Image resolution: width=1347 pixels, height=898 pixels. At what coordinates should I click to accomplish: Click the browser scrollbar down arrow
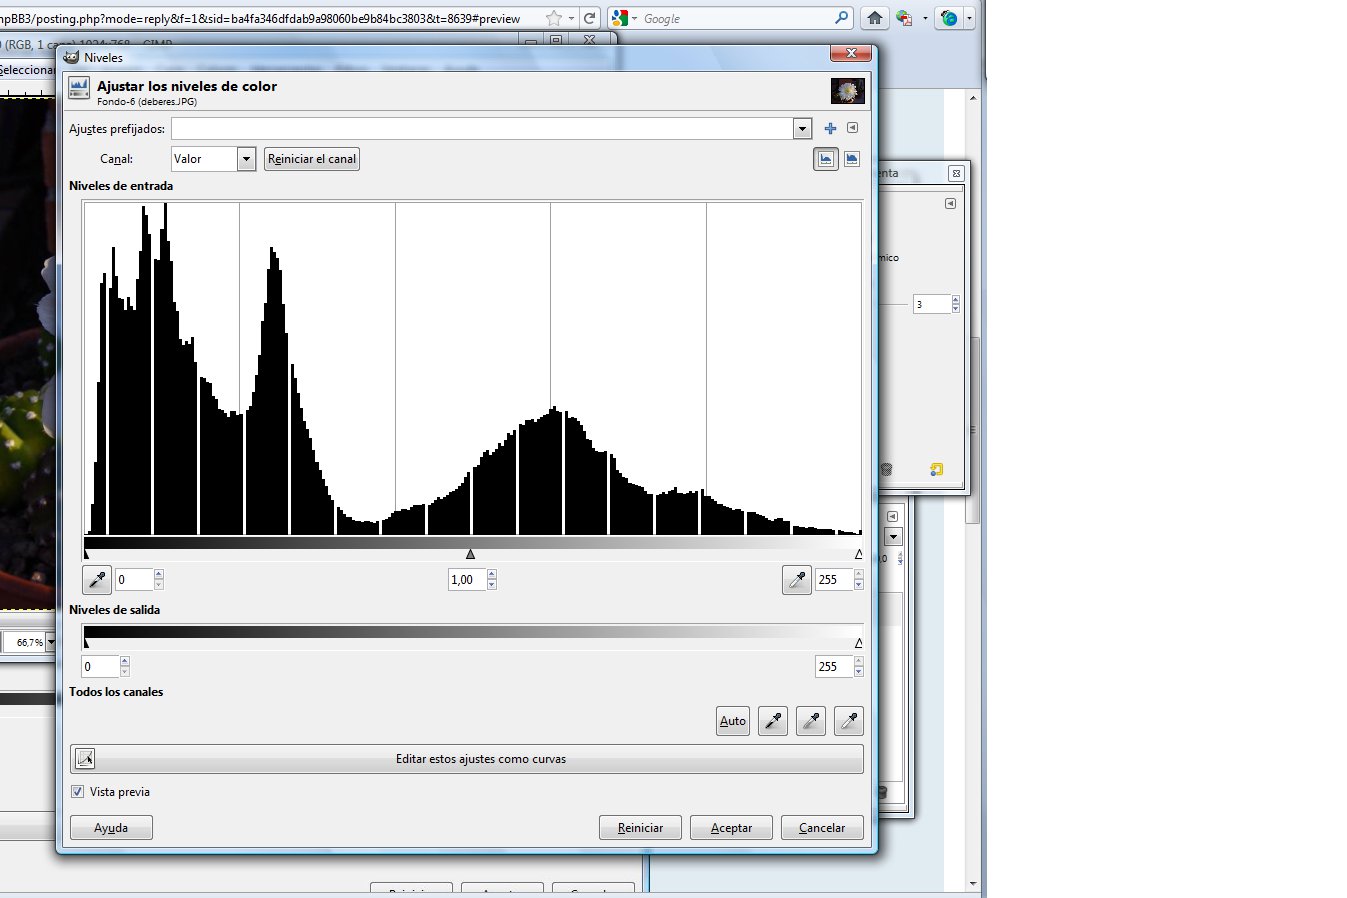coord(973,884)
